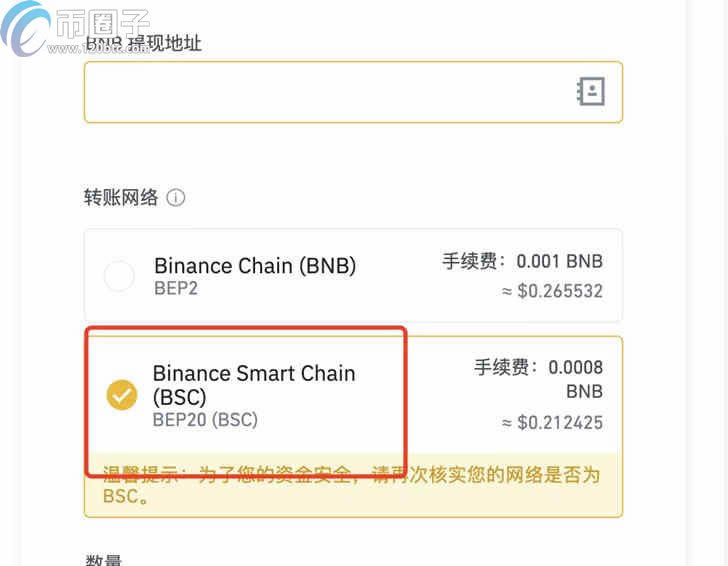Click the BEP2 network subtitle
The image size is (728, 566).
point(176,288)
